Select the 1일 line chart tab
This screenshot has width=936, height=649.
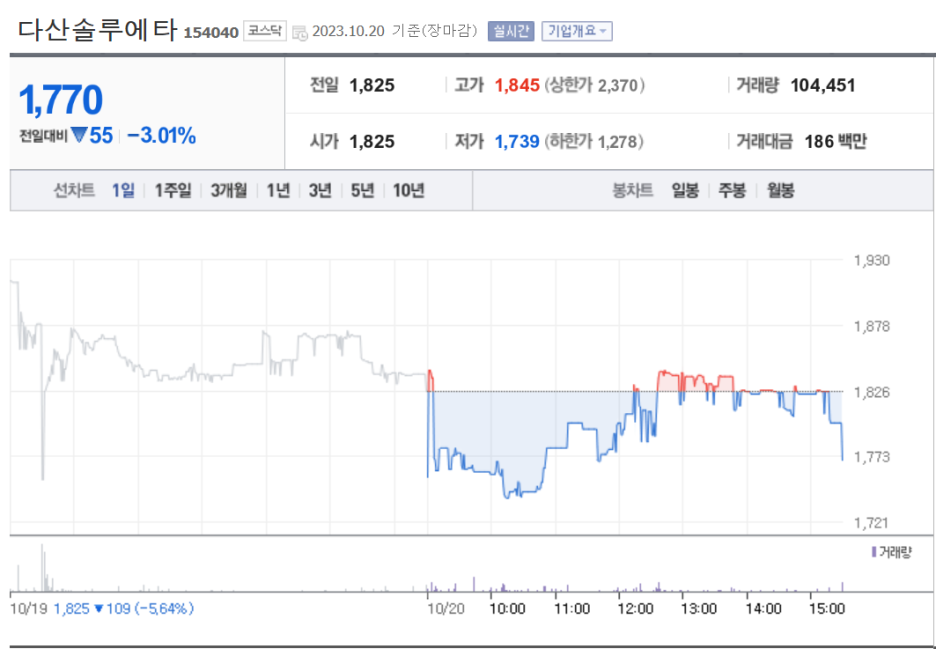point(123,190)
